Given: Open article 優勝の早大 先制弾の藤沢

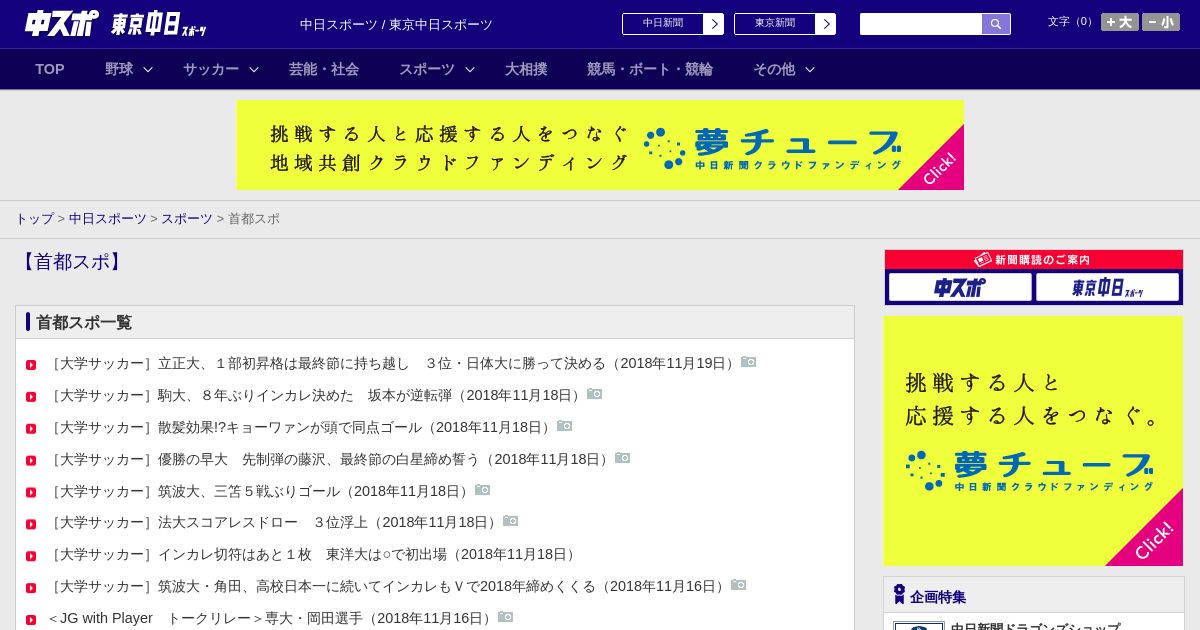Looking at the screenshot, I should coord(330,459).
